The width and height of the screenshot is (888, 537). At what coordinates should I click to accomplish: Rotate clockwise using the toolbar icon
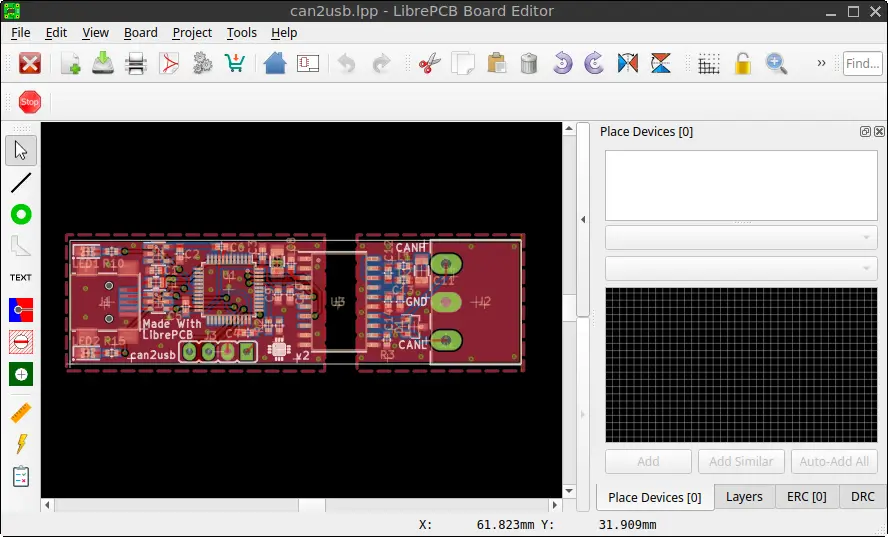(595, 63)
